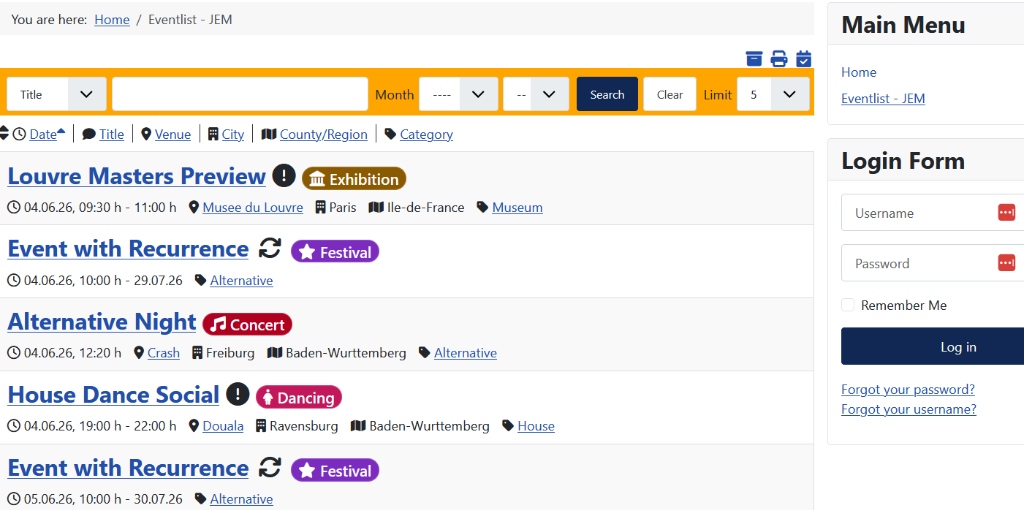Click the tag icon next to Category sort

point(391,134)
